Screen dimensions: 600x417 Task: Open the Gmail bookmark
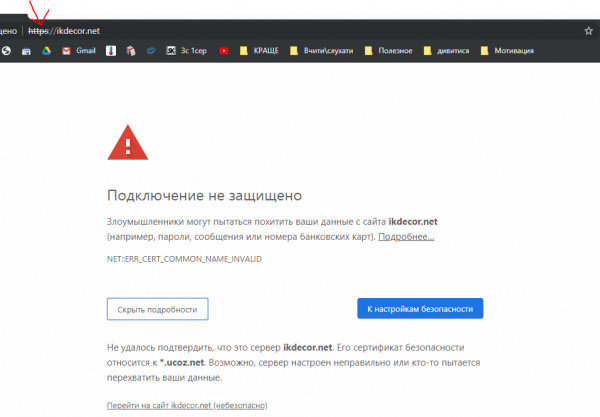pyautogui.click(x=78, y=51)
